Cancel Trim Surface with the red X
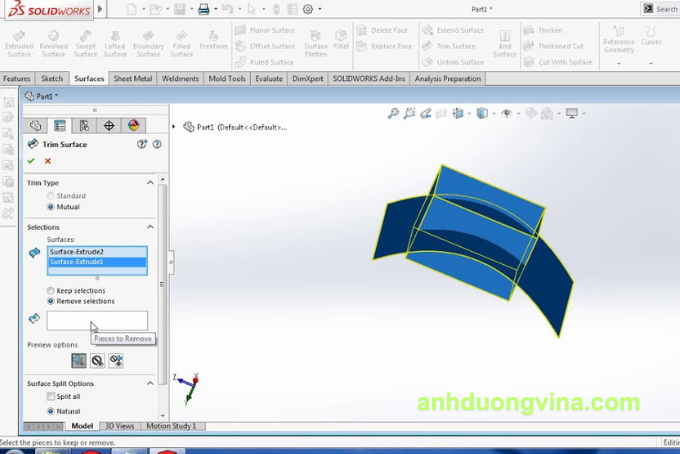The width and height of the screenshot is (680, 454). (x=47, y=161)
